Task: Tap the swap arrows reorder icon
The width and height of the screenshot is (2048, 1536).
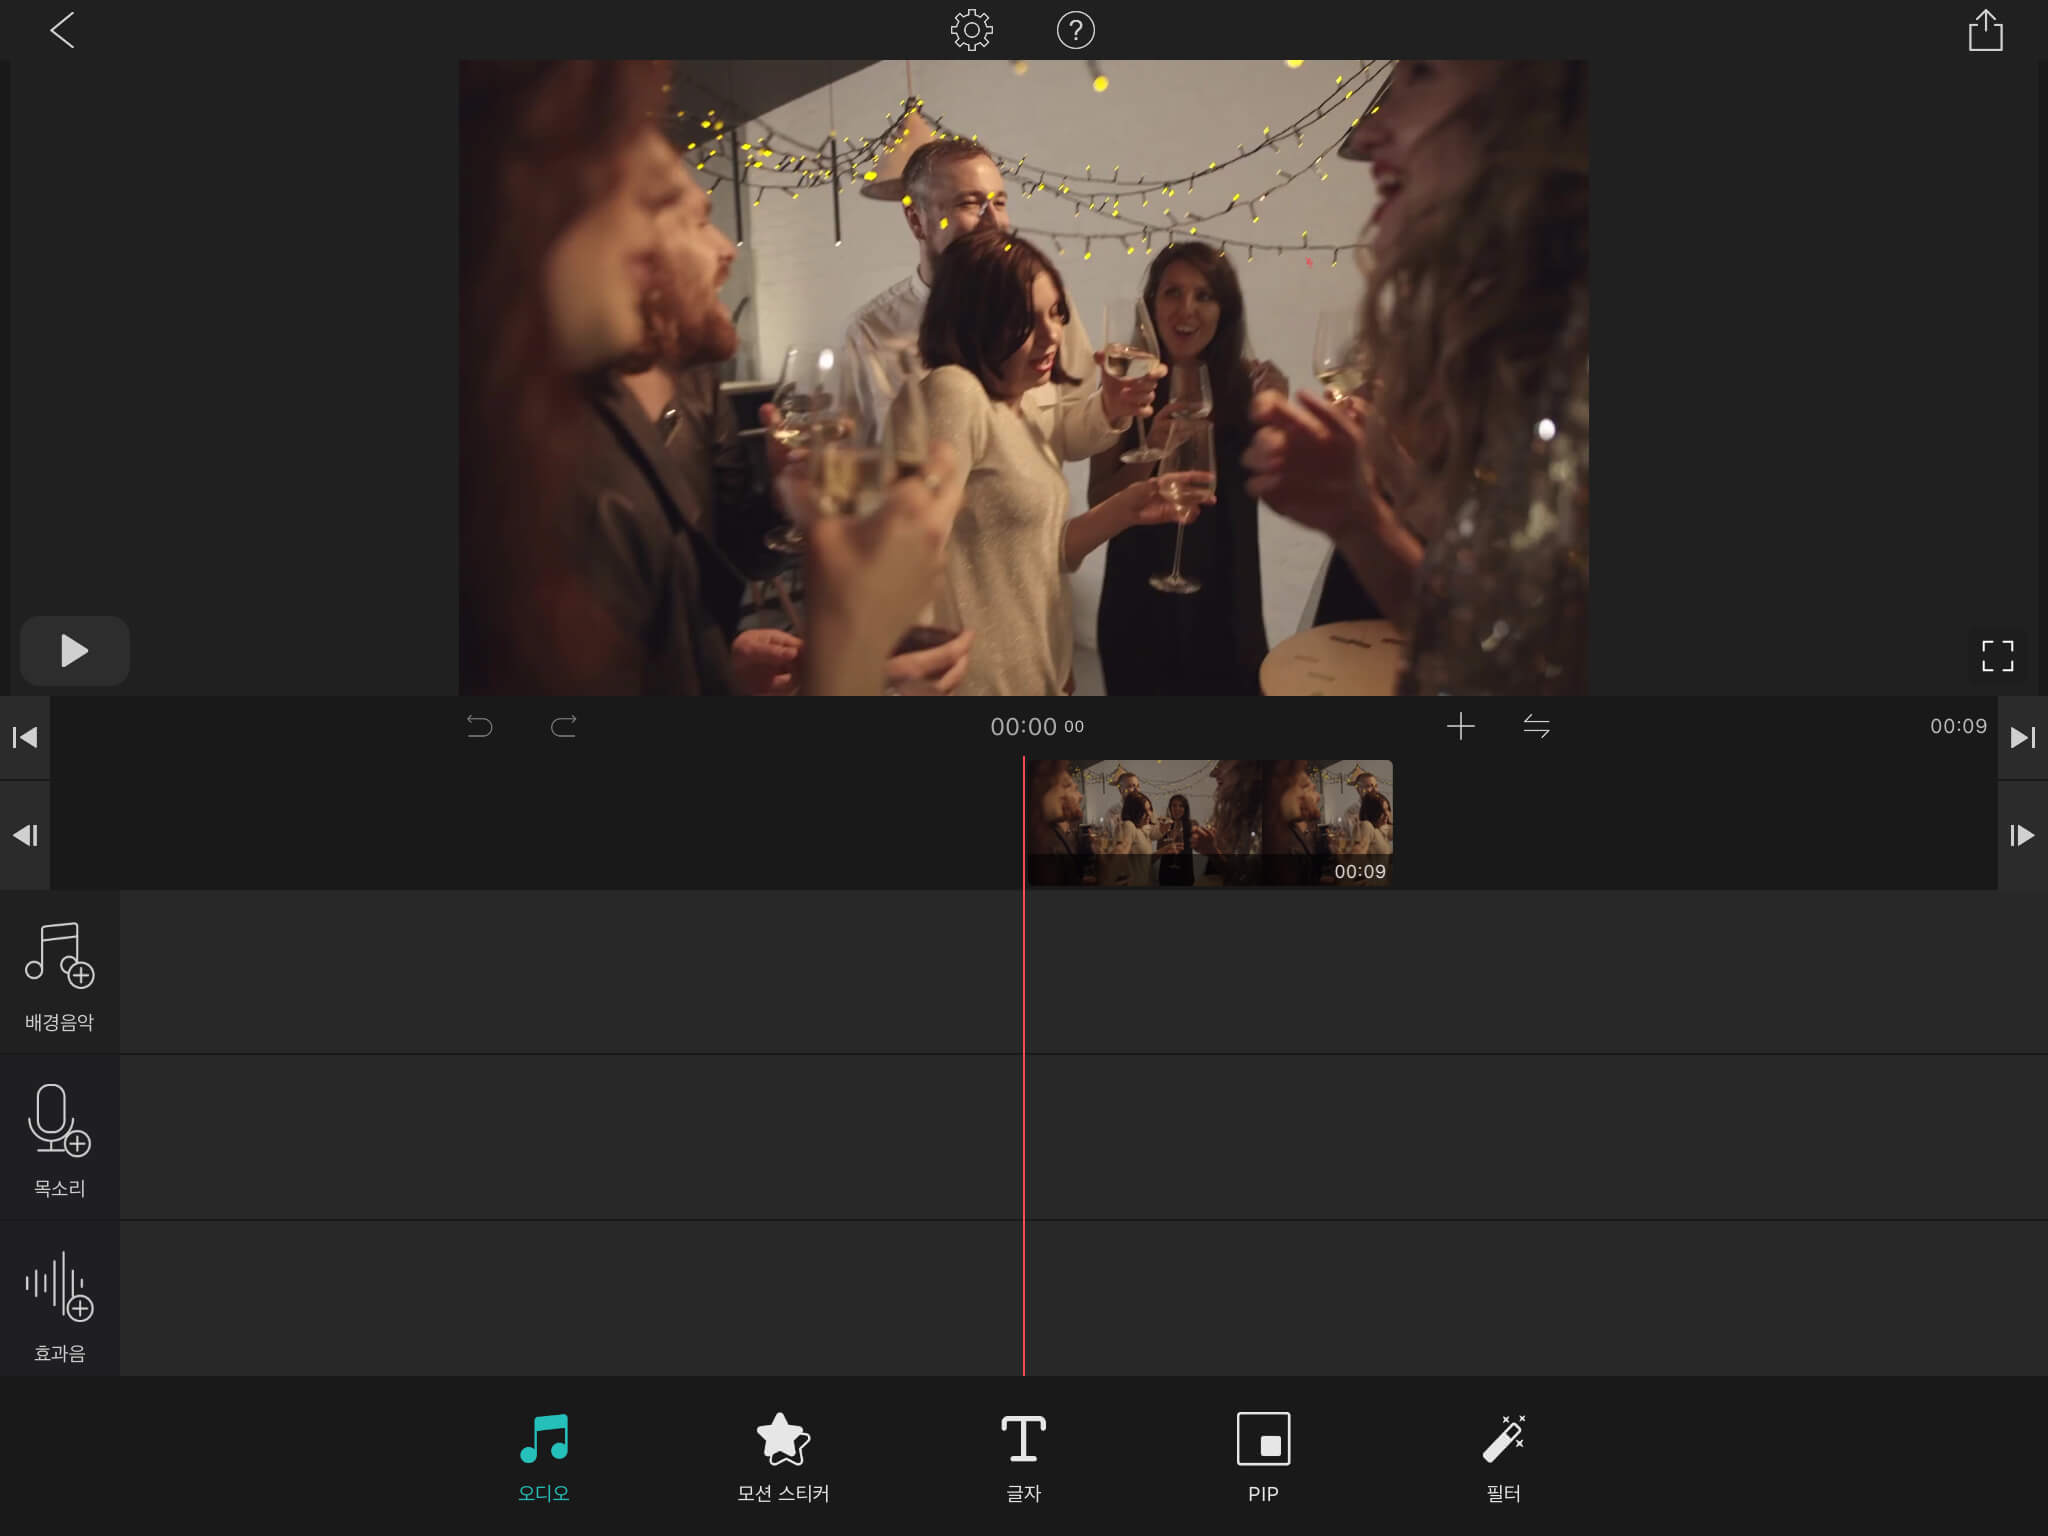Action: pos(1536,726)
